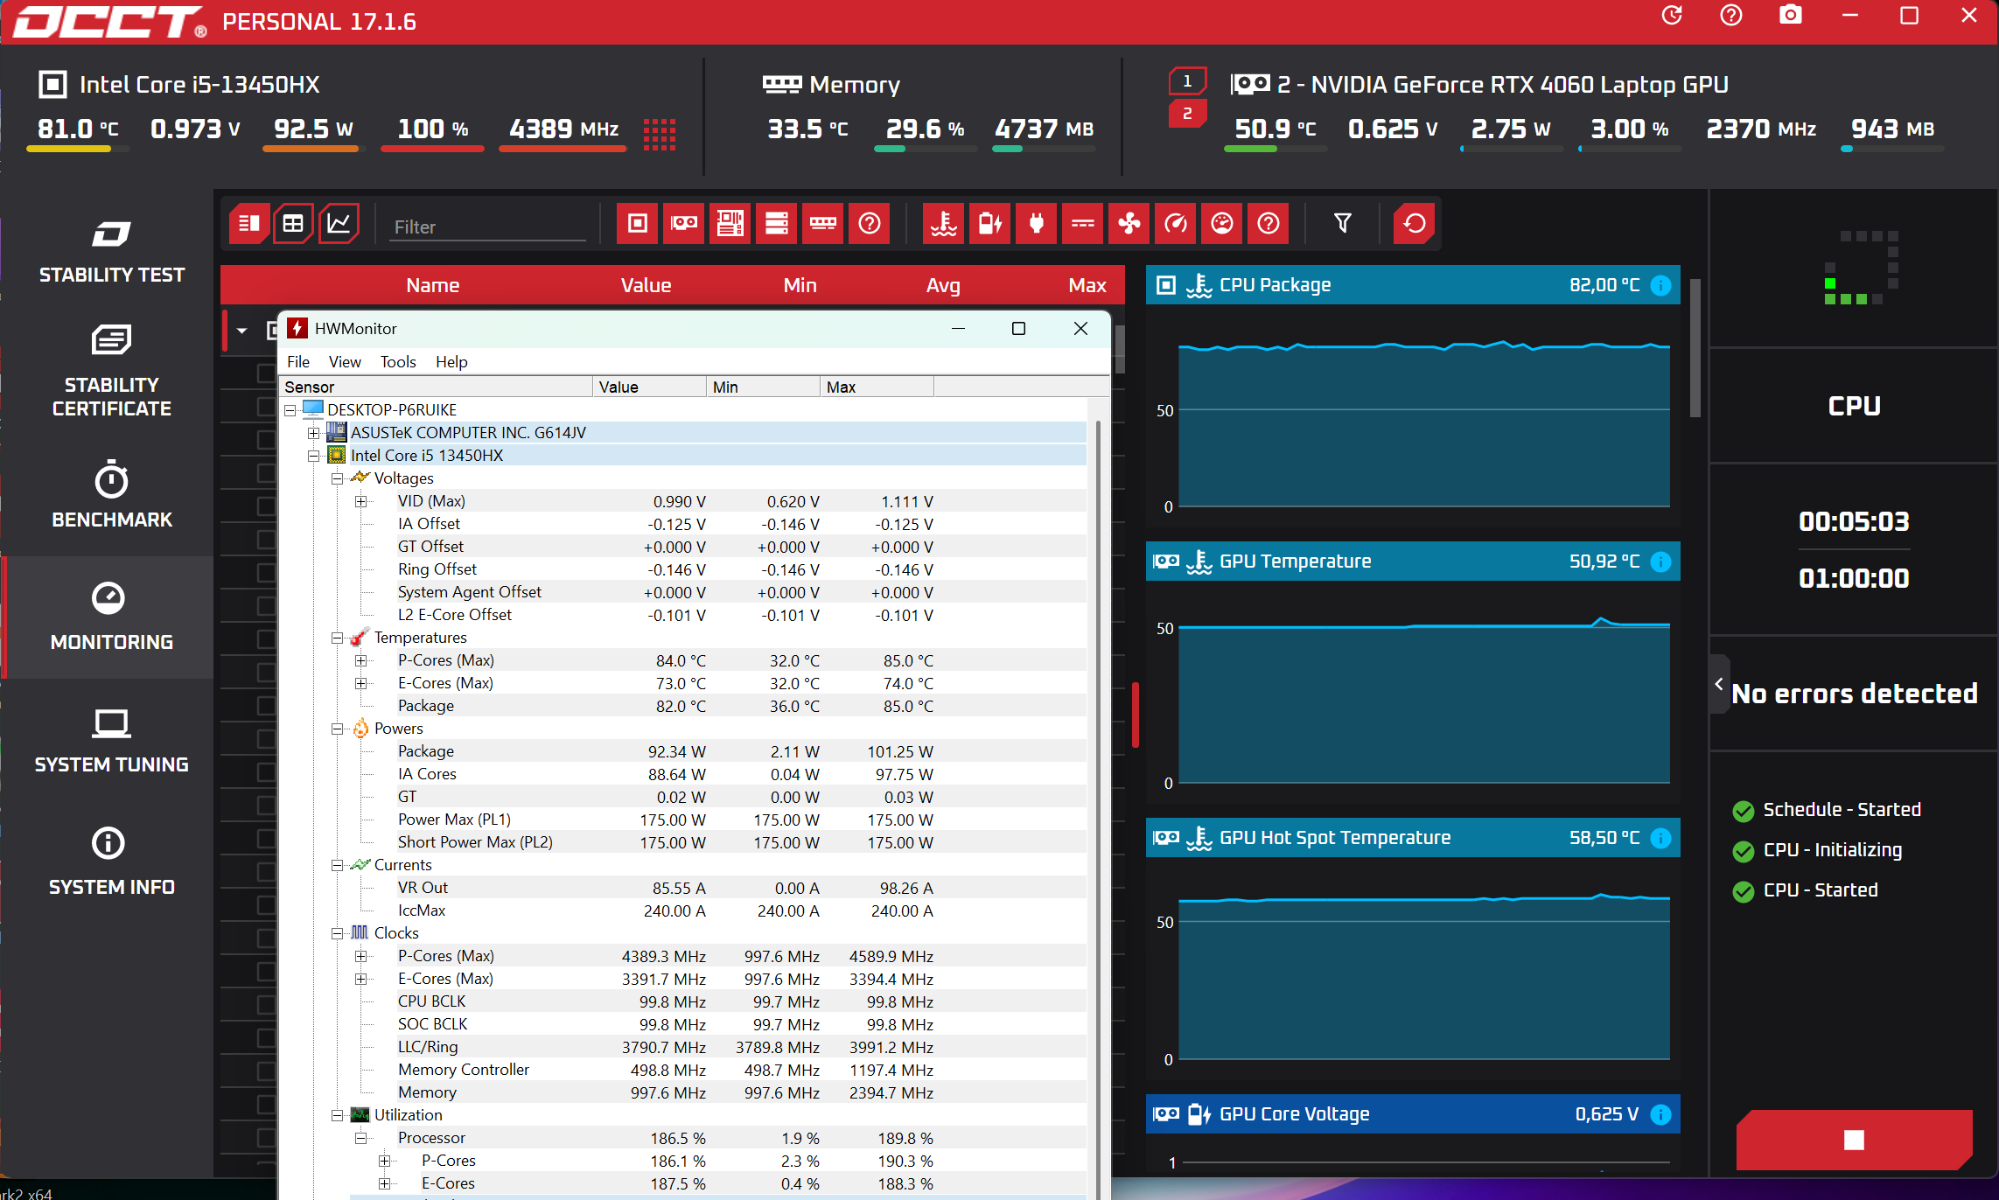
Task: Toggle the voltage readings filter
Action: click(990, 223)
